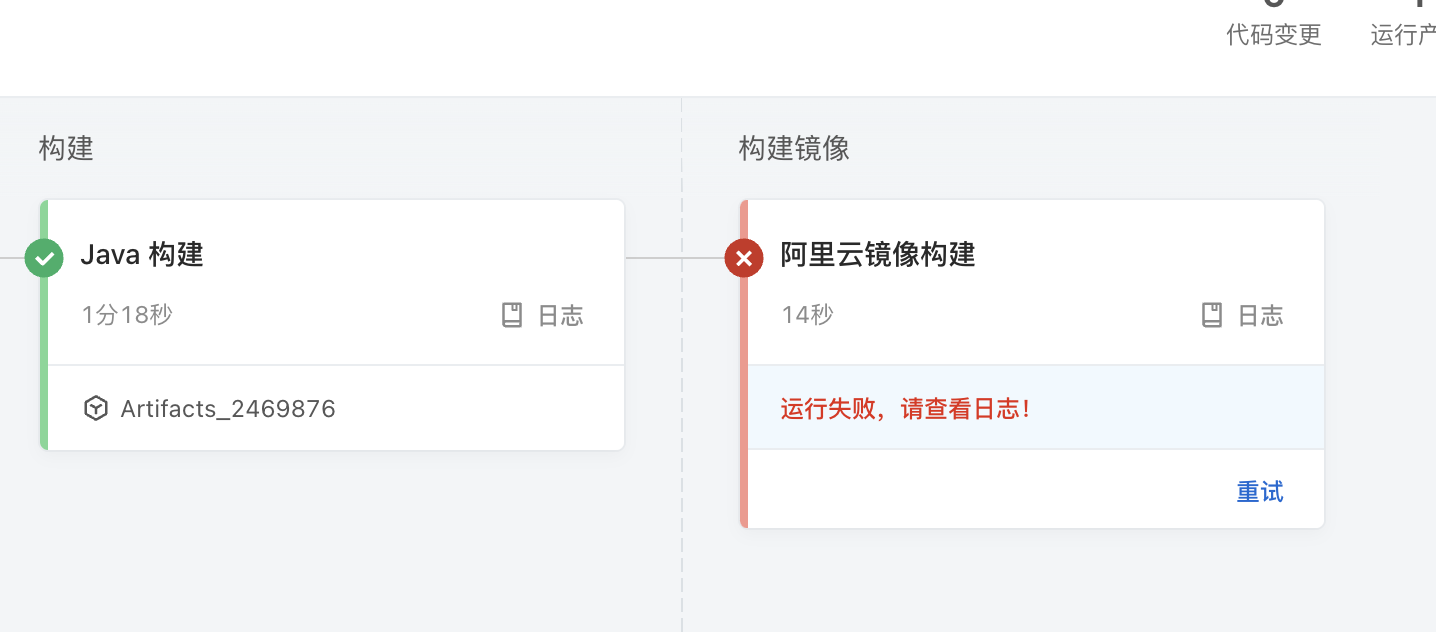The image size is (1436, 632).
Task: Open the 代码变更 summary at top
Action: (x=1274, y=35)
